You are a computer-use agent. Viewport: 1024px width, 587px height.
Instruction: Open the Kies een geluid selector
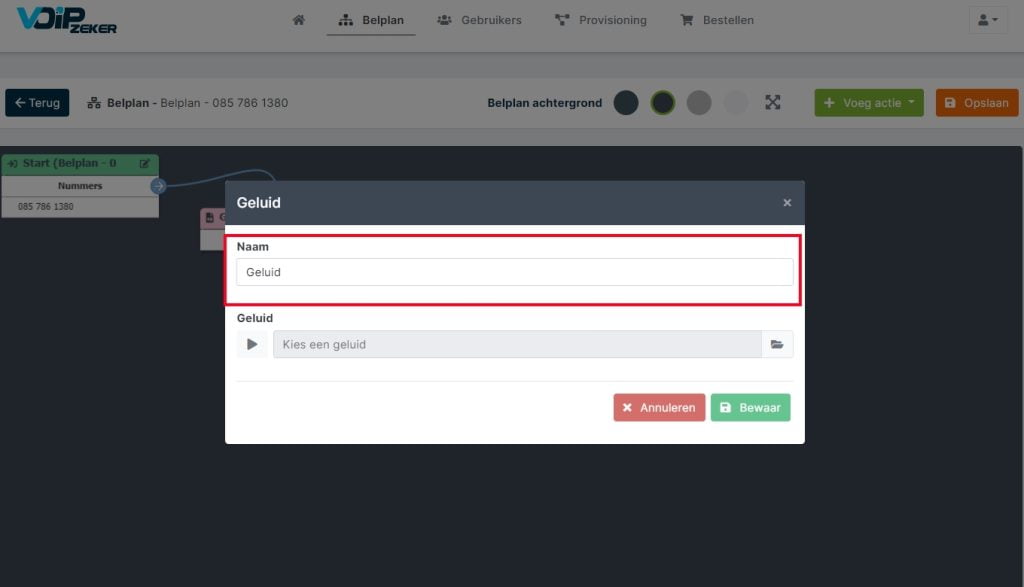[517, 344]
